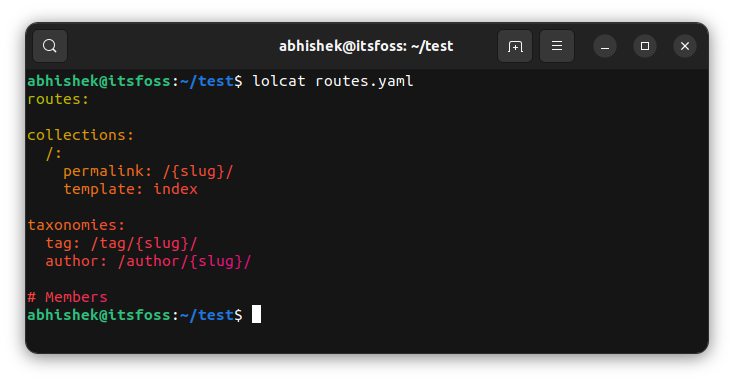
Task: Click the 'author: /author/{slug}/' line
Action: click(x=148, y=261)
